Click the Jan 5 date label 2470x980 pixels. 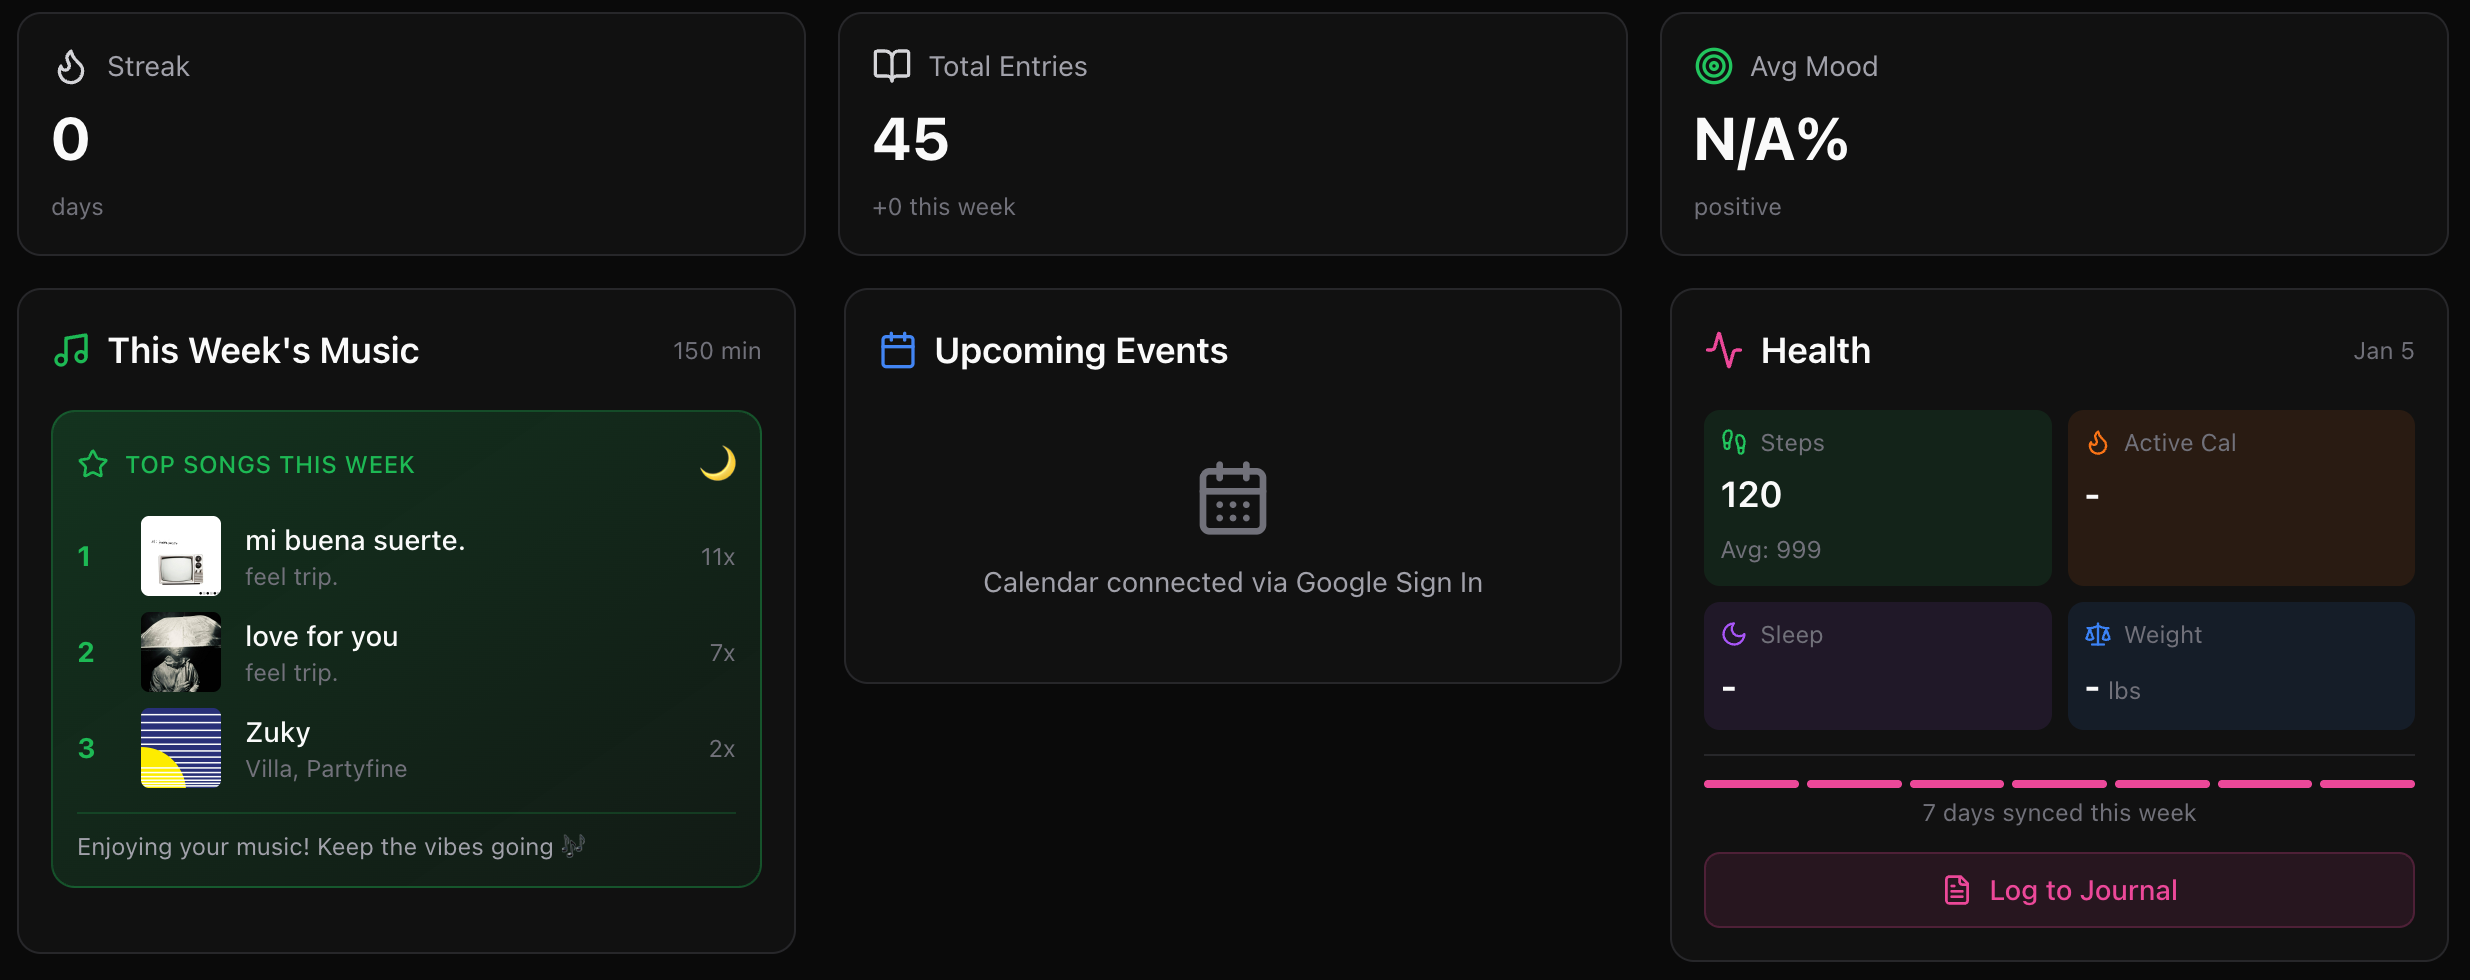tap(2383, 351)
